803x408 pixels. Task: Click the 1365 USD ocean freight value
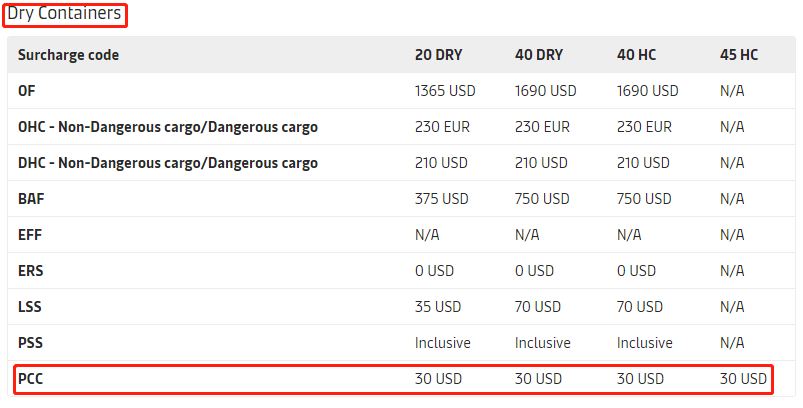tap(445, 91)
